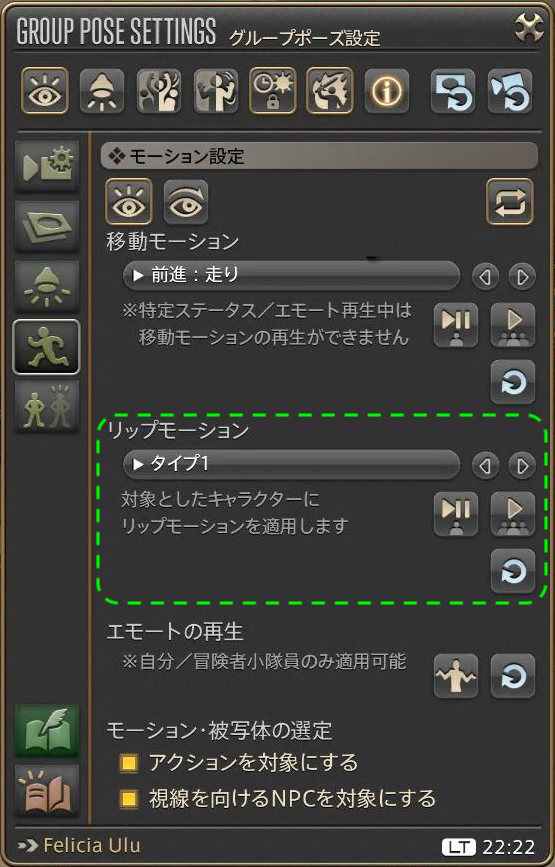This screenshot has height=867, width=555.
Task: Play movement motion for all characters
Action: click(x=513, y=325)
